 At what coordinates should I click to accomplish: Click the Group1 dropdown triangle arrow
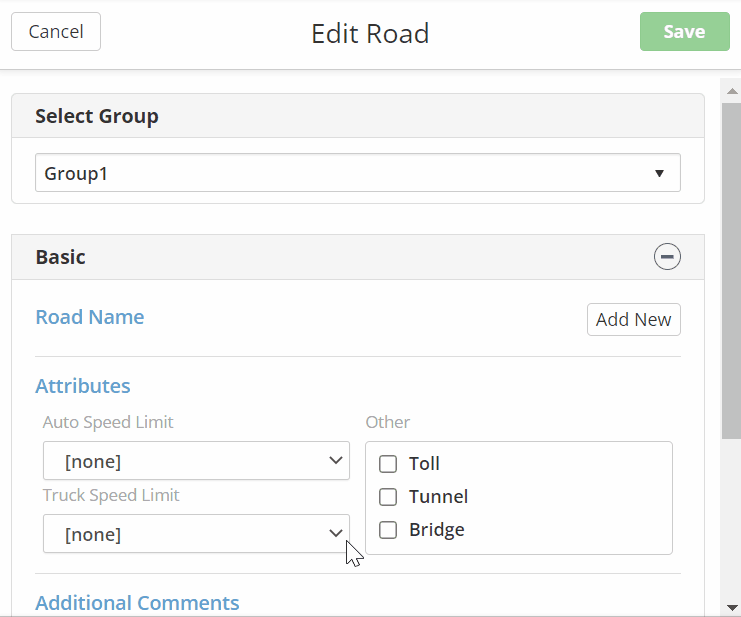[x=659, y=173]
